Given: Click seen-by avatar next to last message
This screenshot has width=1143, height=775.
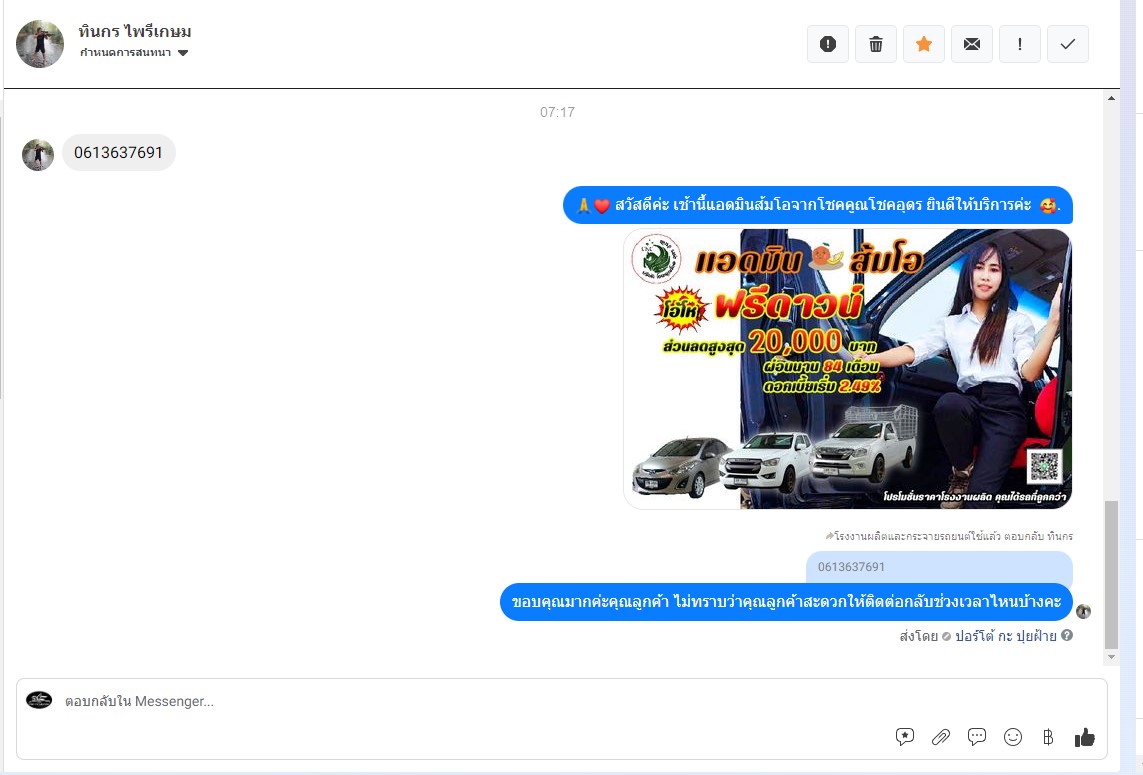Looking at the screenshot, I should 1083,611.
